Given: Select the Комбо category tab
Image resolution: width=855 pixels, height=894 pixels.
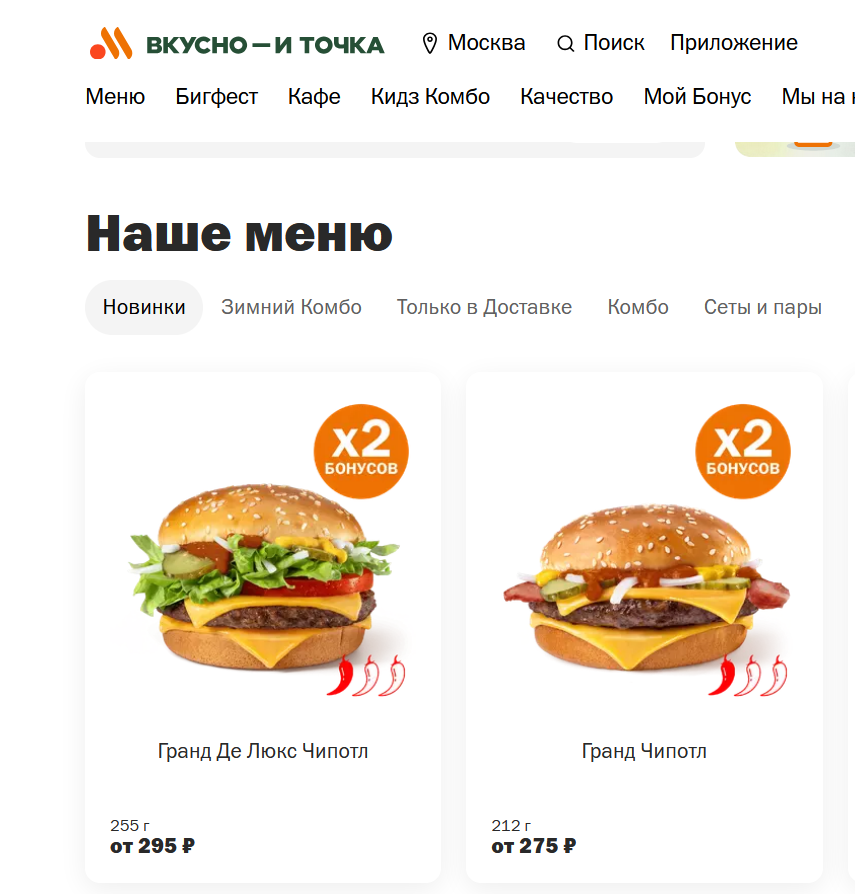Looking at the screenshot, I should point(638,307).
